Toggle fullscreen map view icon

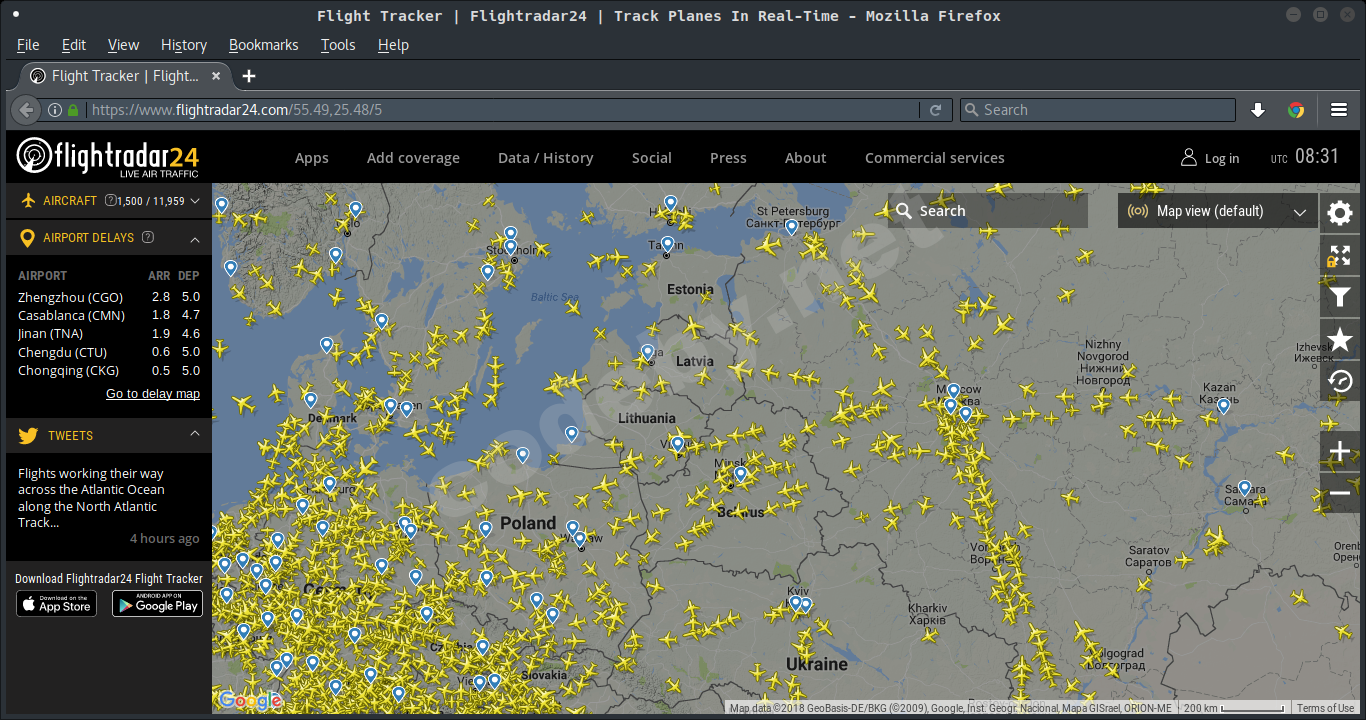[x=1340, y=255]
